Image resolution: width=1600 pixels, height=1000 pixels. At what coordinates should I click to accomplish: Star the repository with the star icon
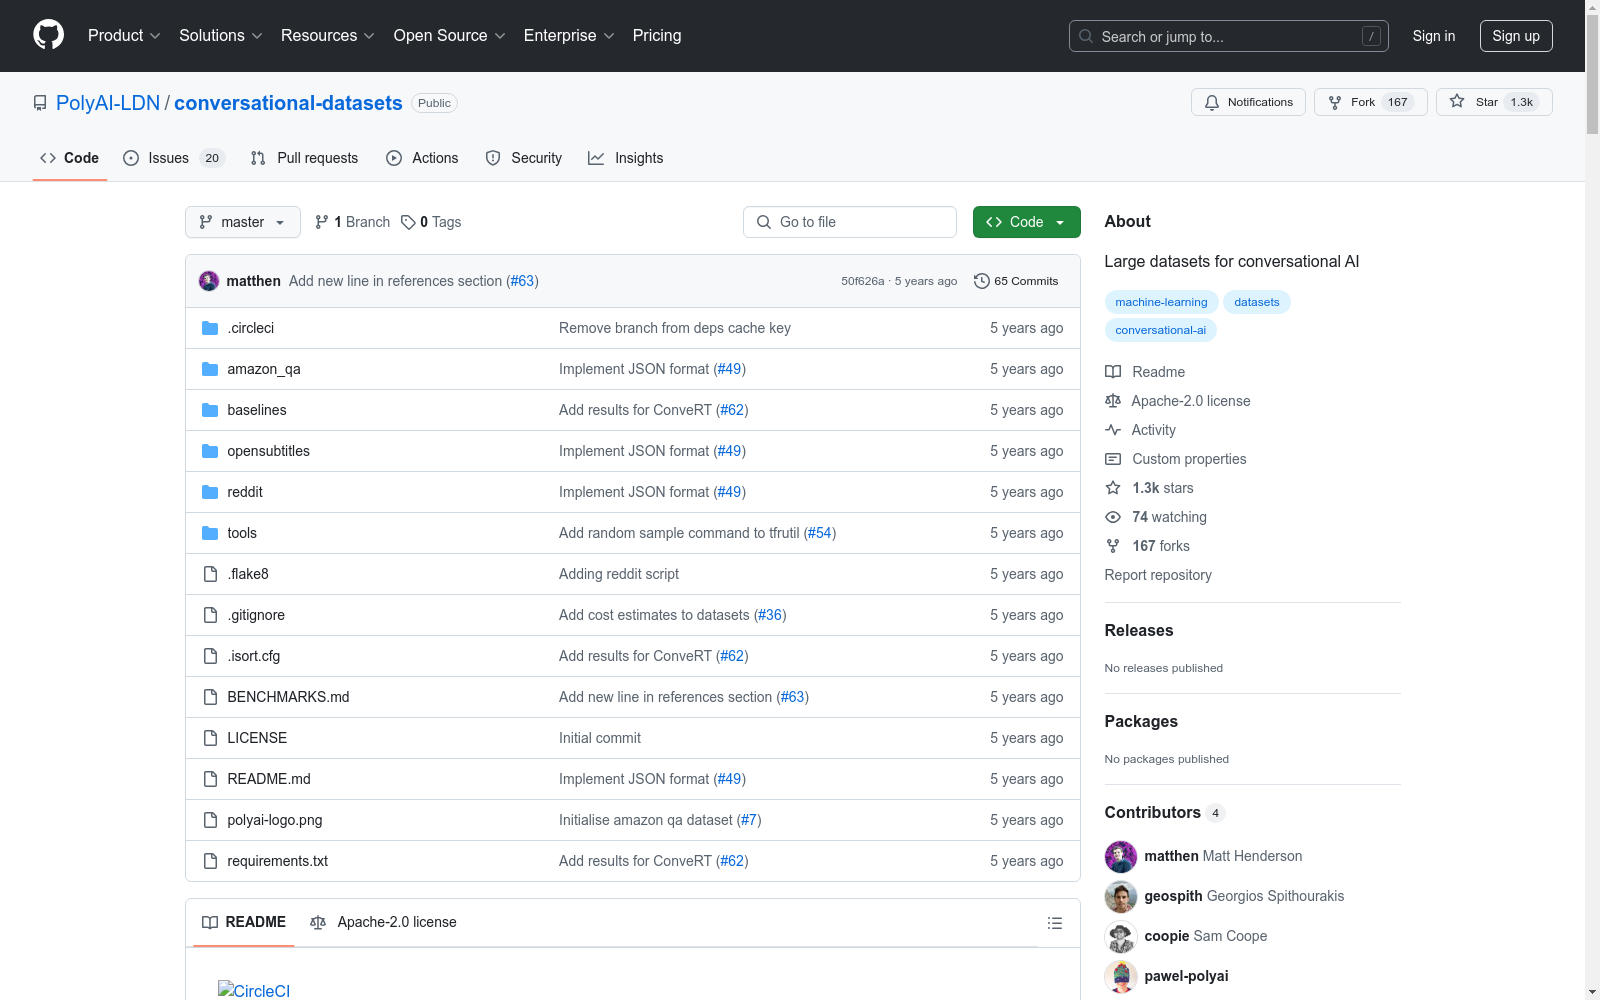coord(1457,102)
